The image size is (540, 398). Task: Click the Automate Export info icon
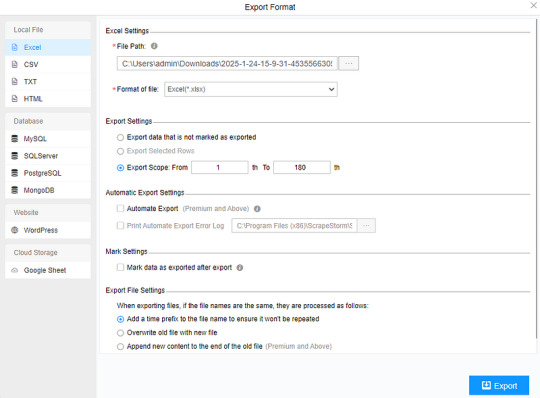point(257,209)
